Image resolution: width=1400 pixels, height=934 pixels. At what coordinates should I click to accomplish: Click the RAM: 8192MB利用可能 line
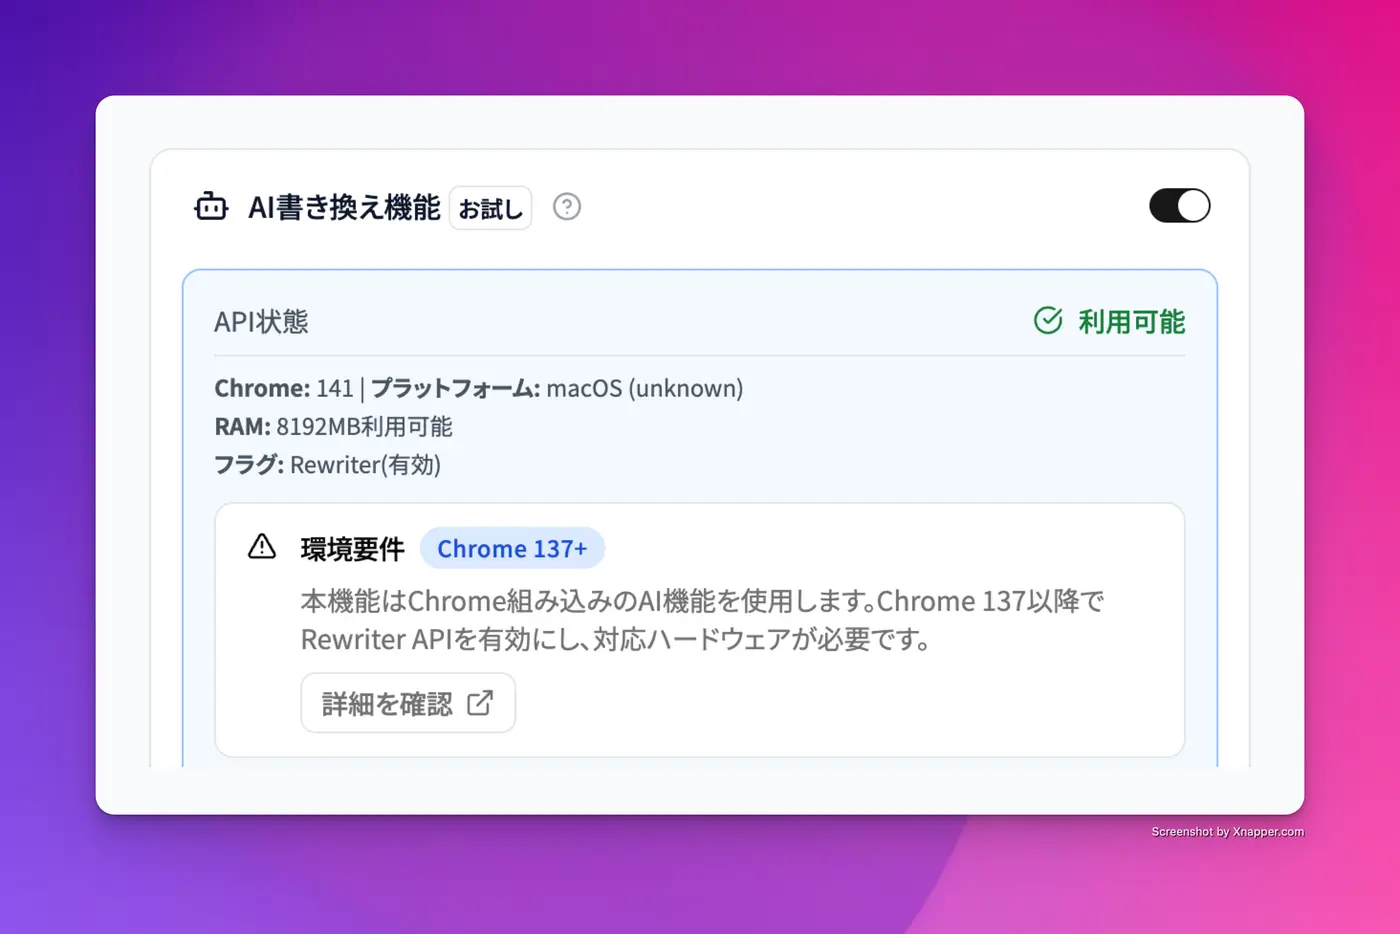point(333,426)
